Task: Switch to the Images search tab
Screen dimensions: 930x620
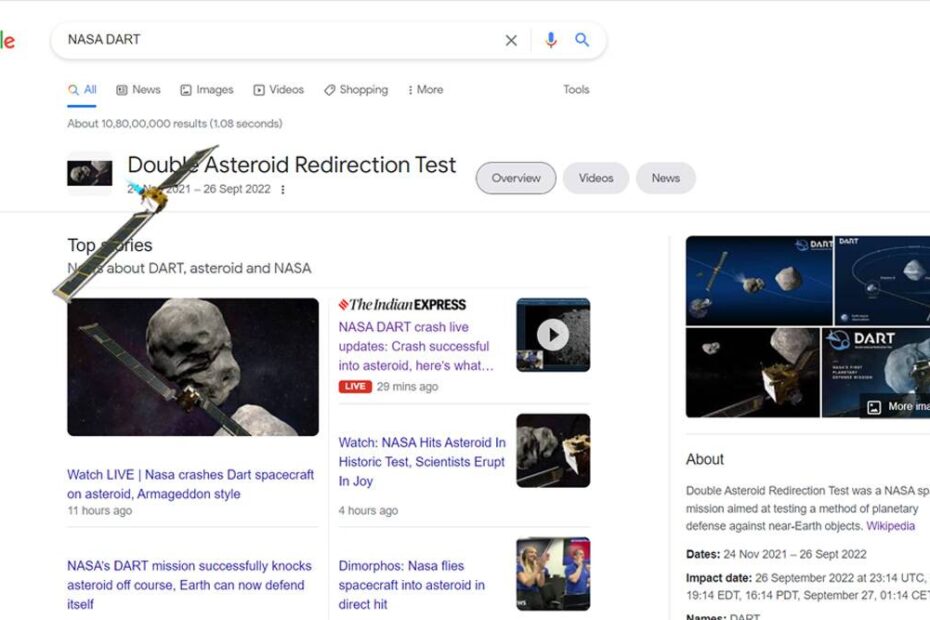Action: pyautogui.click(x=206, y=90)
